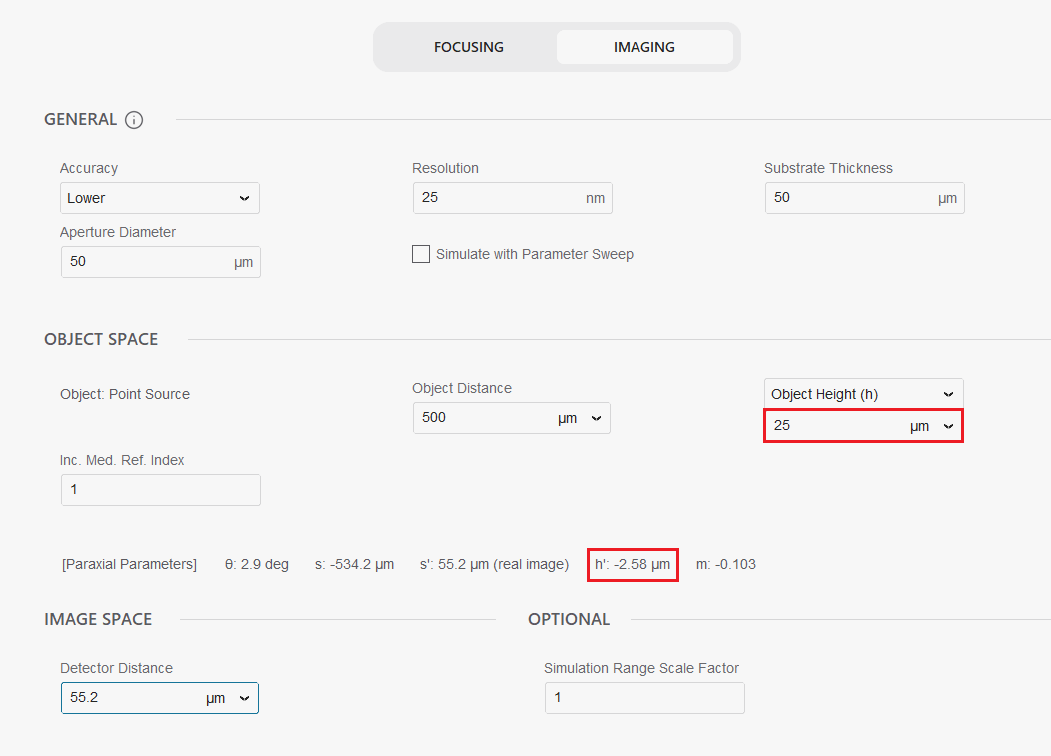Click the Object Distance value field
This screenshot has height=756, width=1051.
point(482,418)
